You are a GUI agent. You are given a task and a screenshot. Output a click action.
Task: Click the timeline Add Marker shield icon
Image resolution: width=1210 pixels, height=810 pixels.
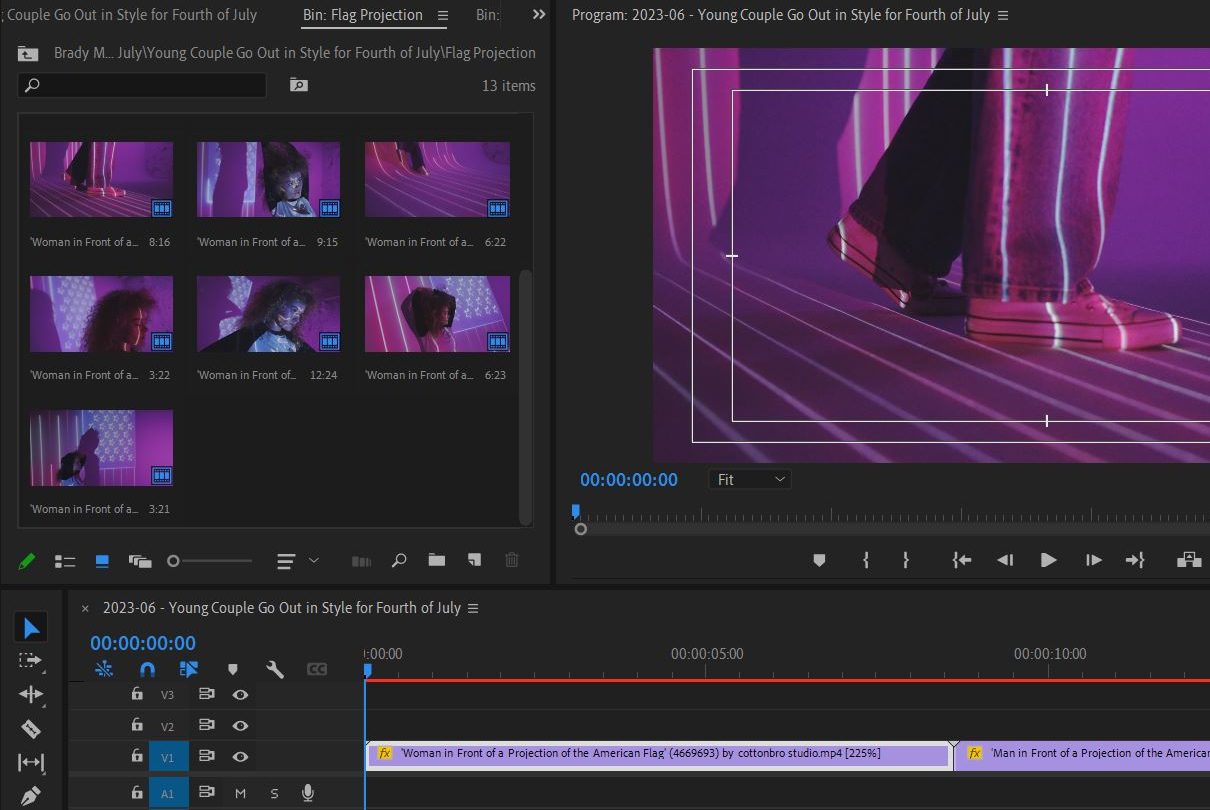tap(233, 669)
